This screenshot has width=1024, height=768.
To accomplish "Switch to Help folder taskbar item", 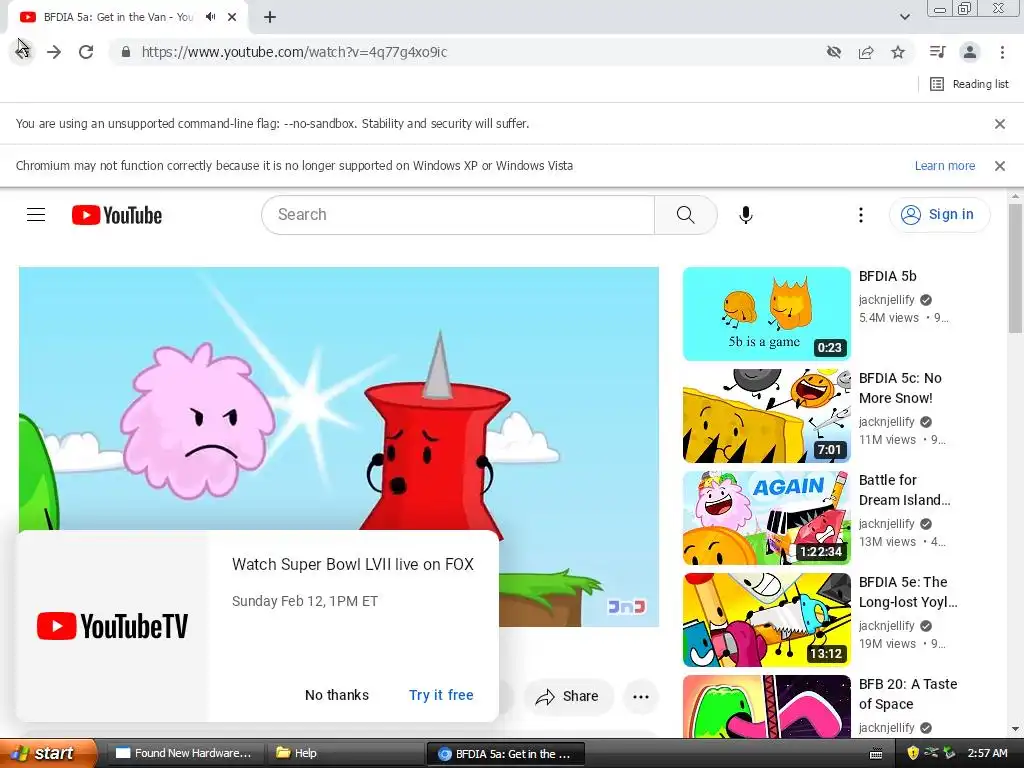I will pyautogui.click(x=344, y=753).
